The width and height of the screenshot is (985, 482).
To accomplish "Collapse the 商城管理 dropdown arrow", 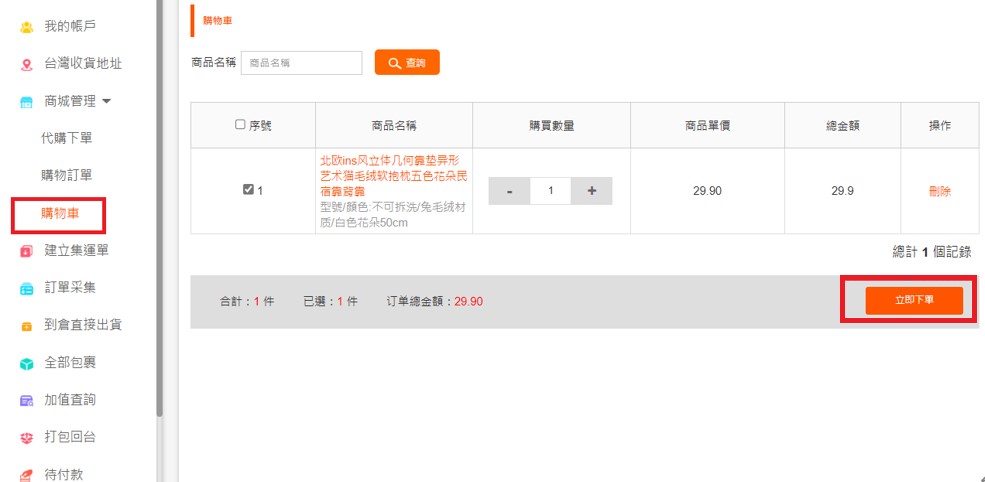I will (x=107, y=101).
